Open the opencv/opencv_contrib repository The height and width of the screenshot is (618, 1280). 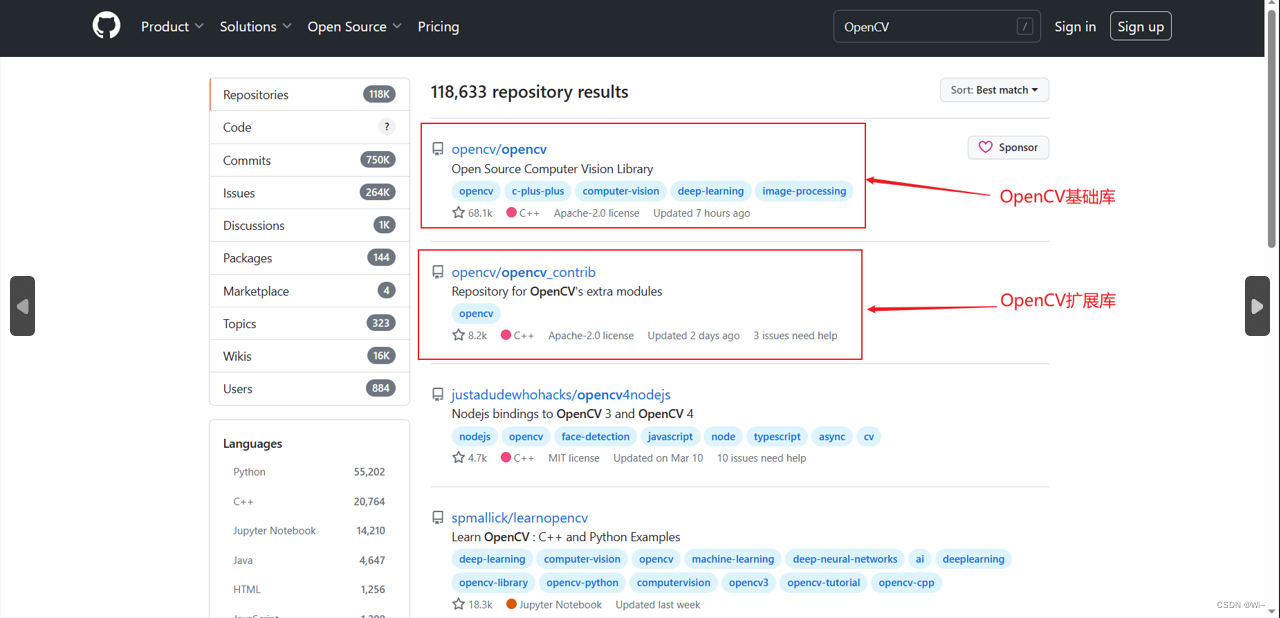[523, 272]
